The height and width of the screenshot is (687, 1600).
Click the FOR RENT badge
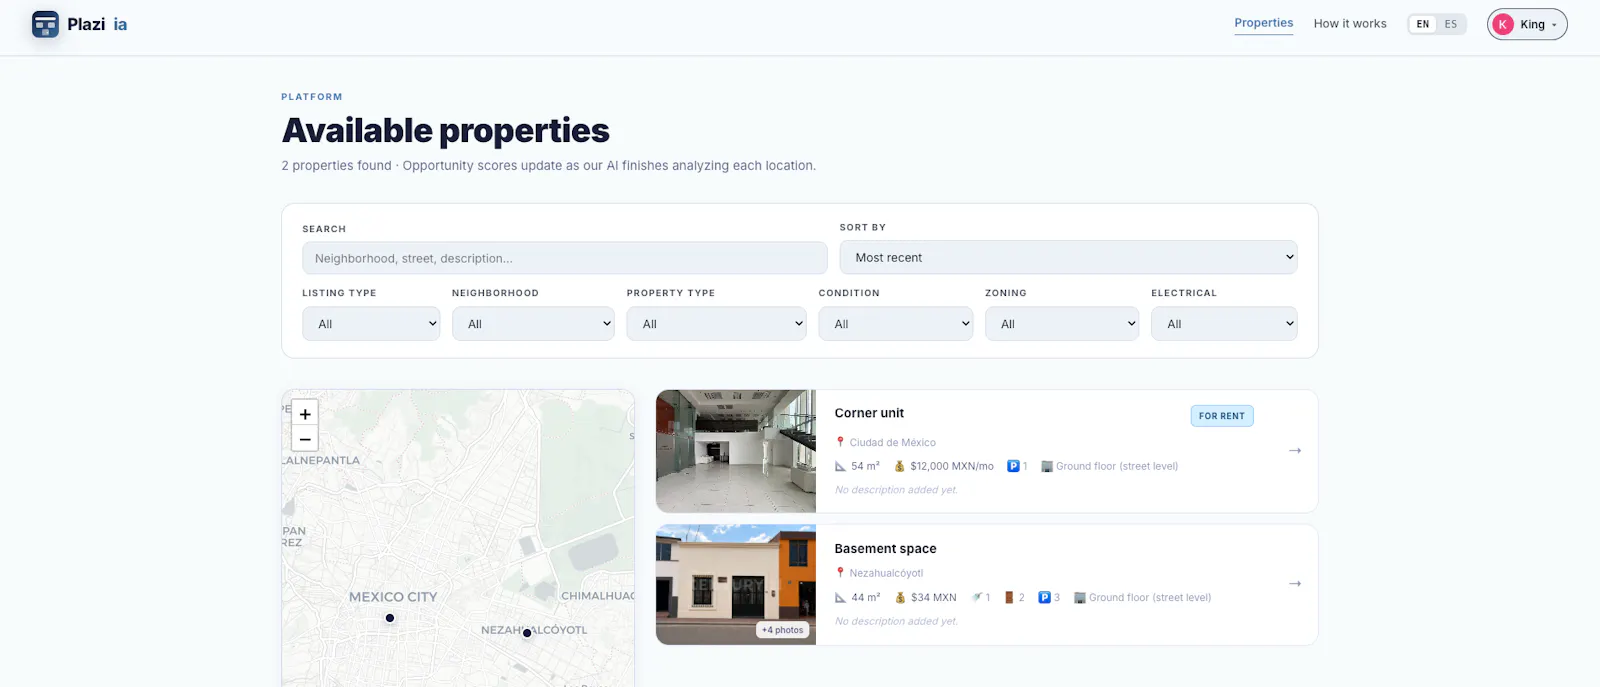pyautogui.click(x=1222, y=416)
